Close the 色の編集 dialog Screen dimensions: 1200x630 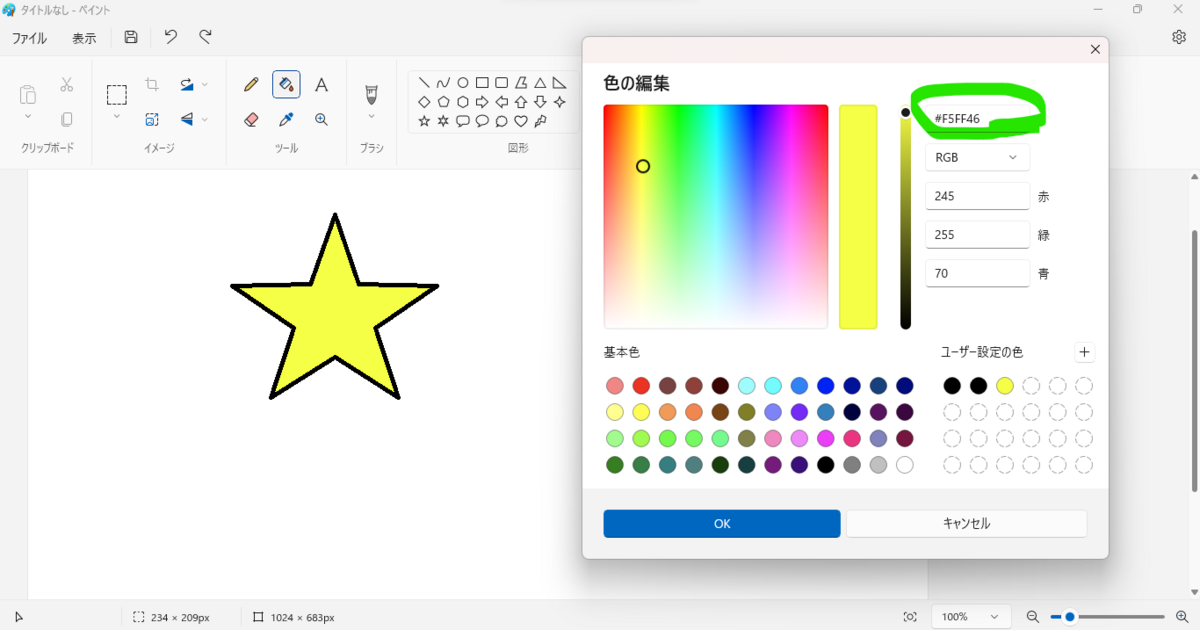(1095, 49)
